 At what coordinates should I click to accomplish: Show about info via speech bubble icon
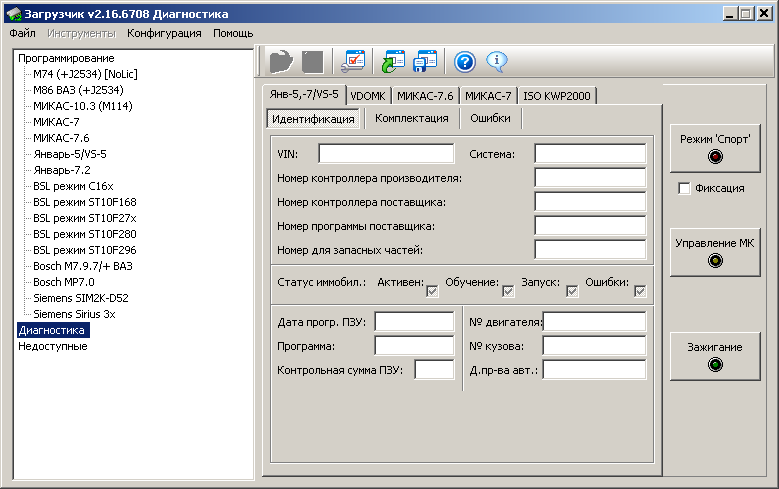[x=497, y=62]
